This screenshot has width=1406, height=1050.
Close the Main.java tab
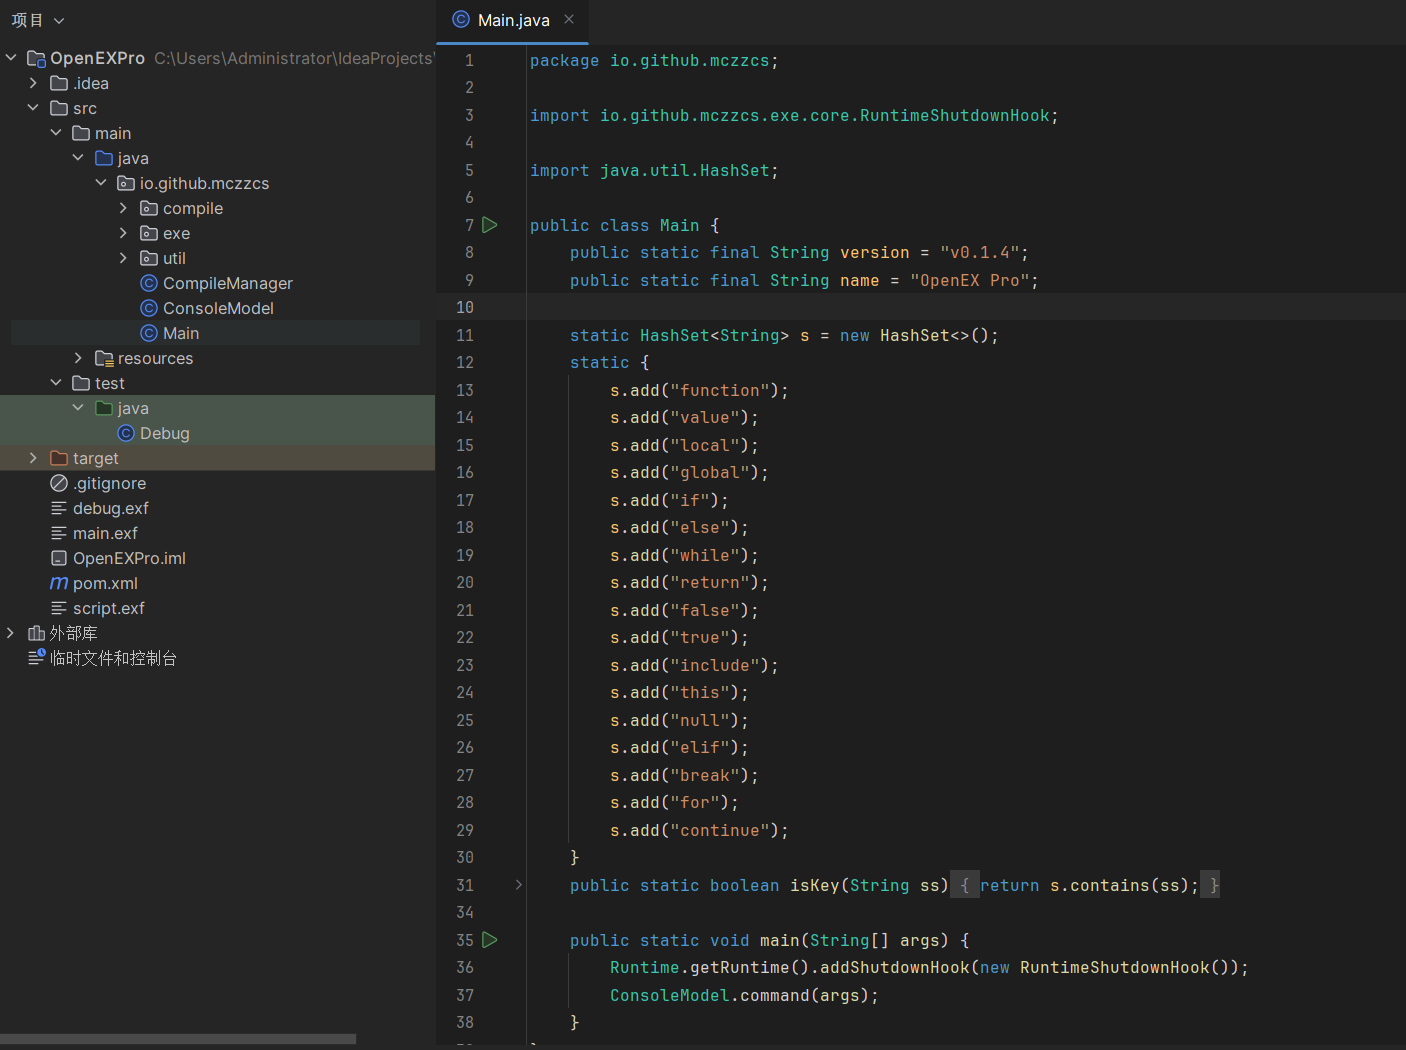[x=569, y=19]
